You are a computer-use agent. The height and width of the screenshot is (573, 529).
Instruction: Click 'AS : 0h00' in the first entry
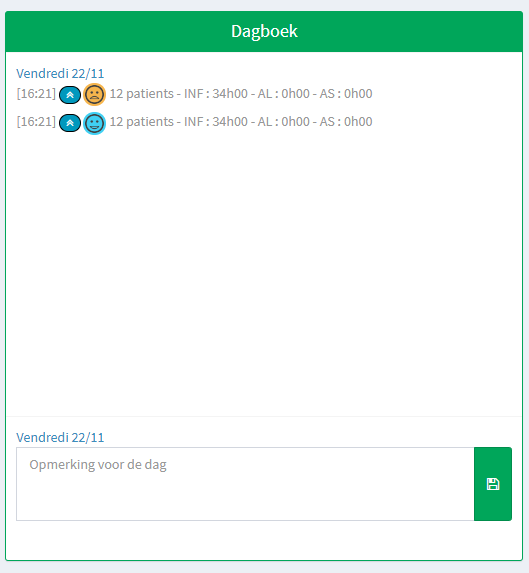coord(346,94)
